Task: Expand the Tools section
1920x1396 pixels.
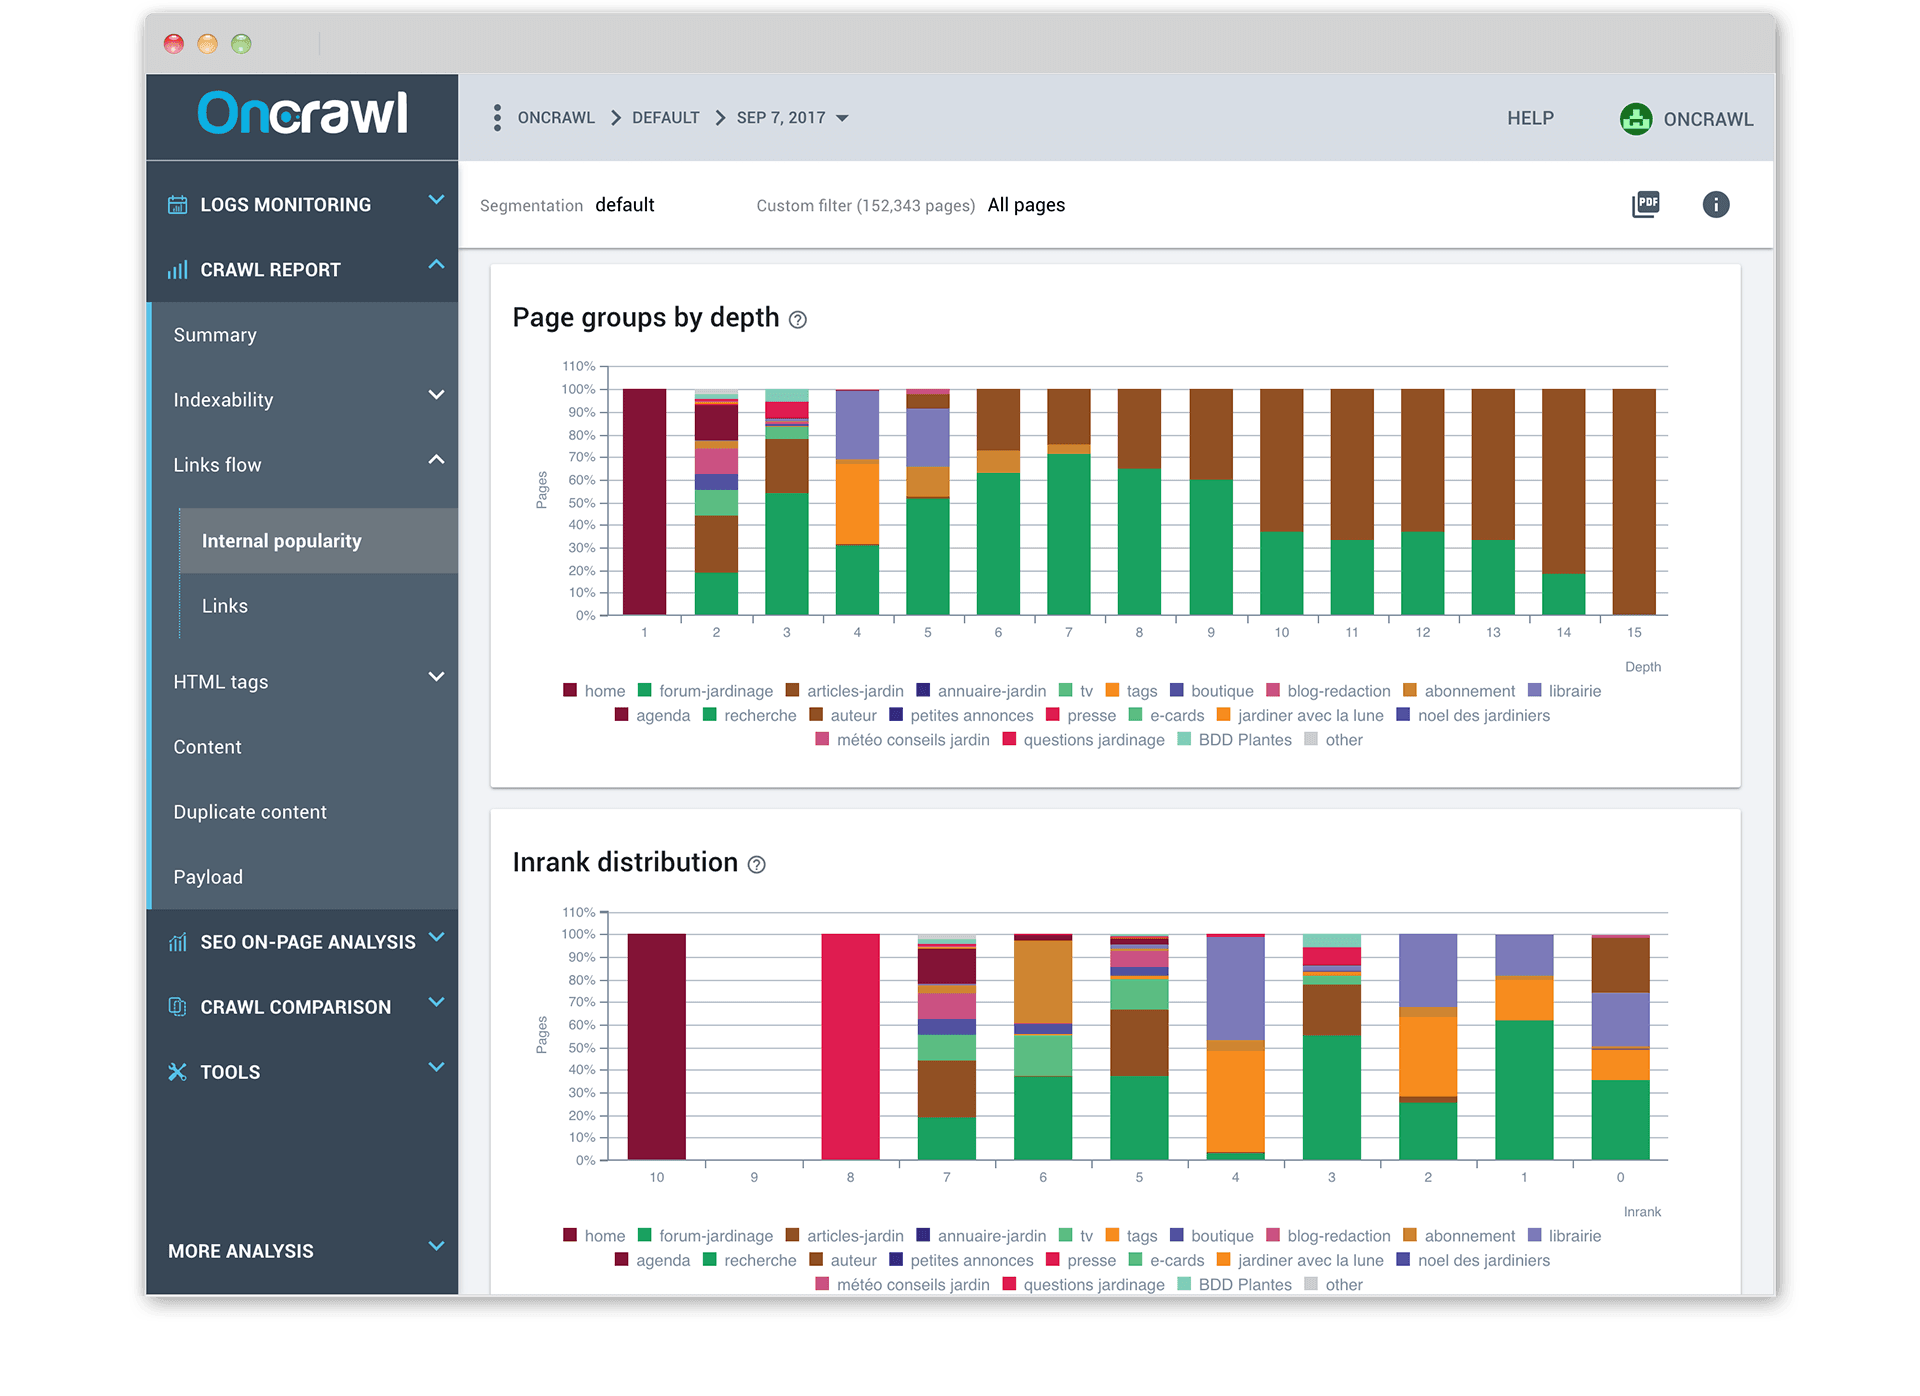Action: click(x=436, y=1067)
